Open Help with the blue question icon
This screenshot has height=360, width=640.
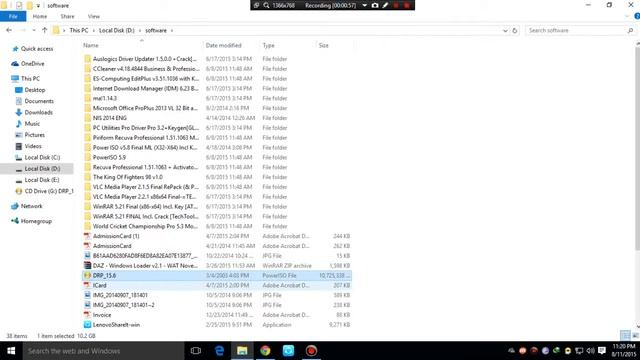637,16
